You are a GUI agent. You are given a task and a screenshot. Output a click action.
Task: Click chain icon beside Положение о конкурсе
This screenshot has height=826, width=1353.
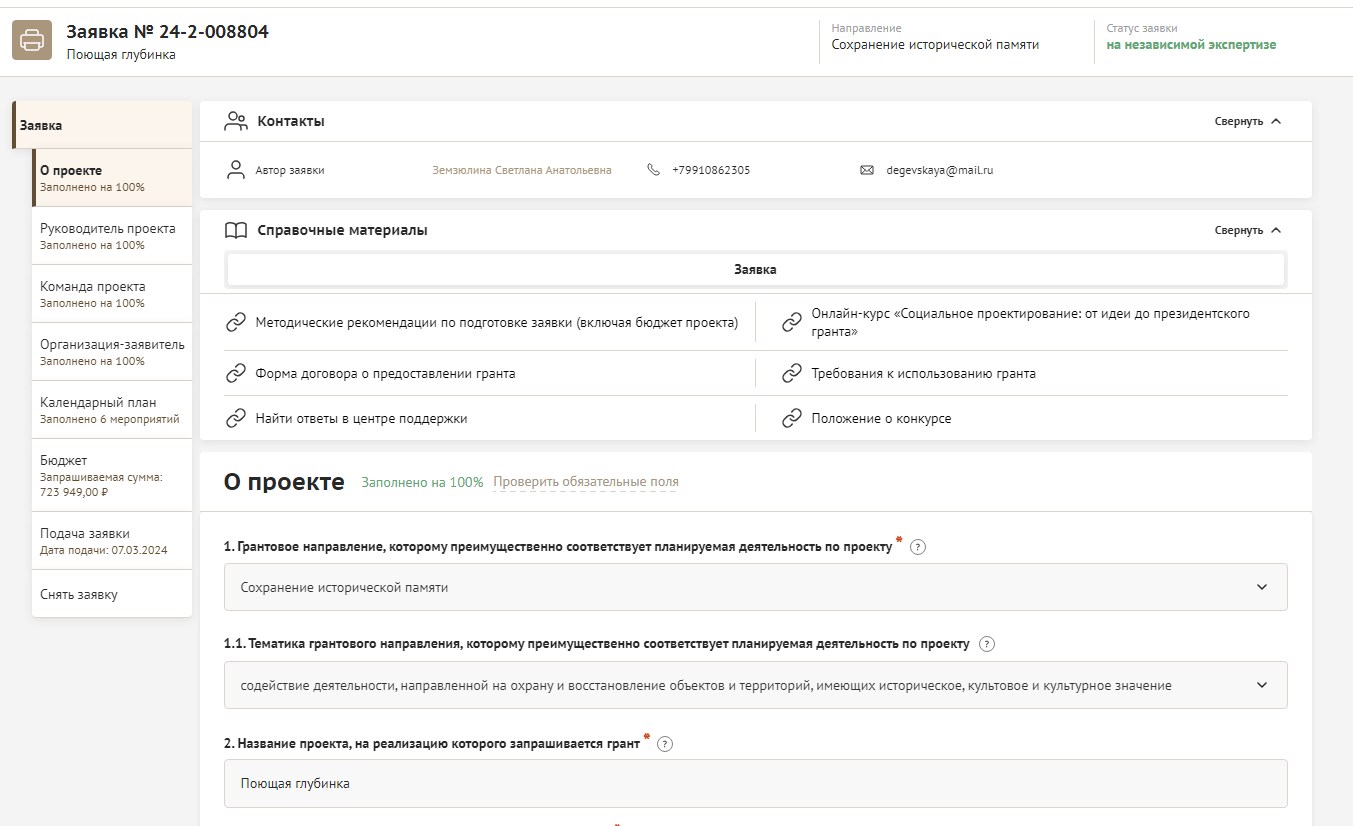pos(792,418)
